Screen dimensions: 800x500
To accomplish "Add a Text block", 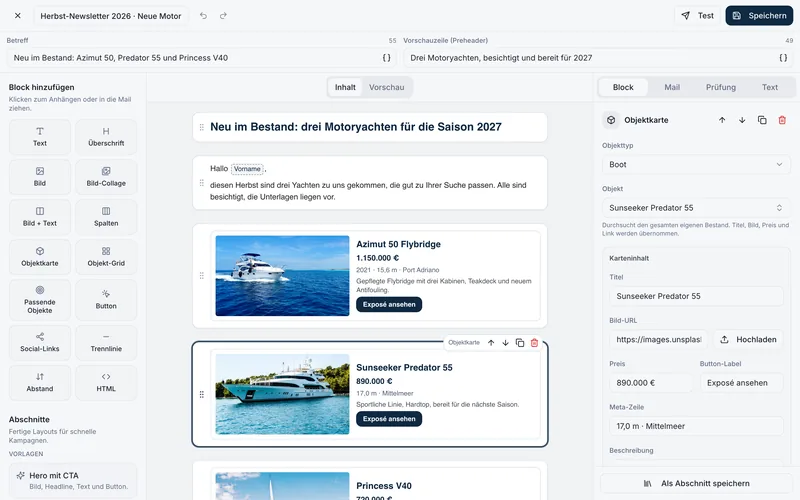I will pos(40,137).
